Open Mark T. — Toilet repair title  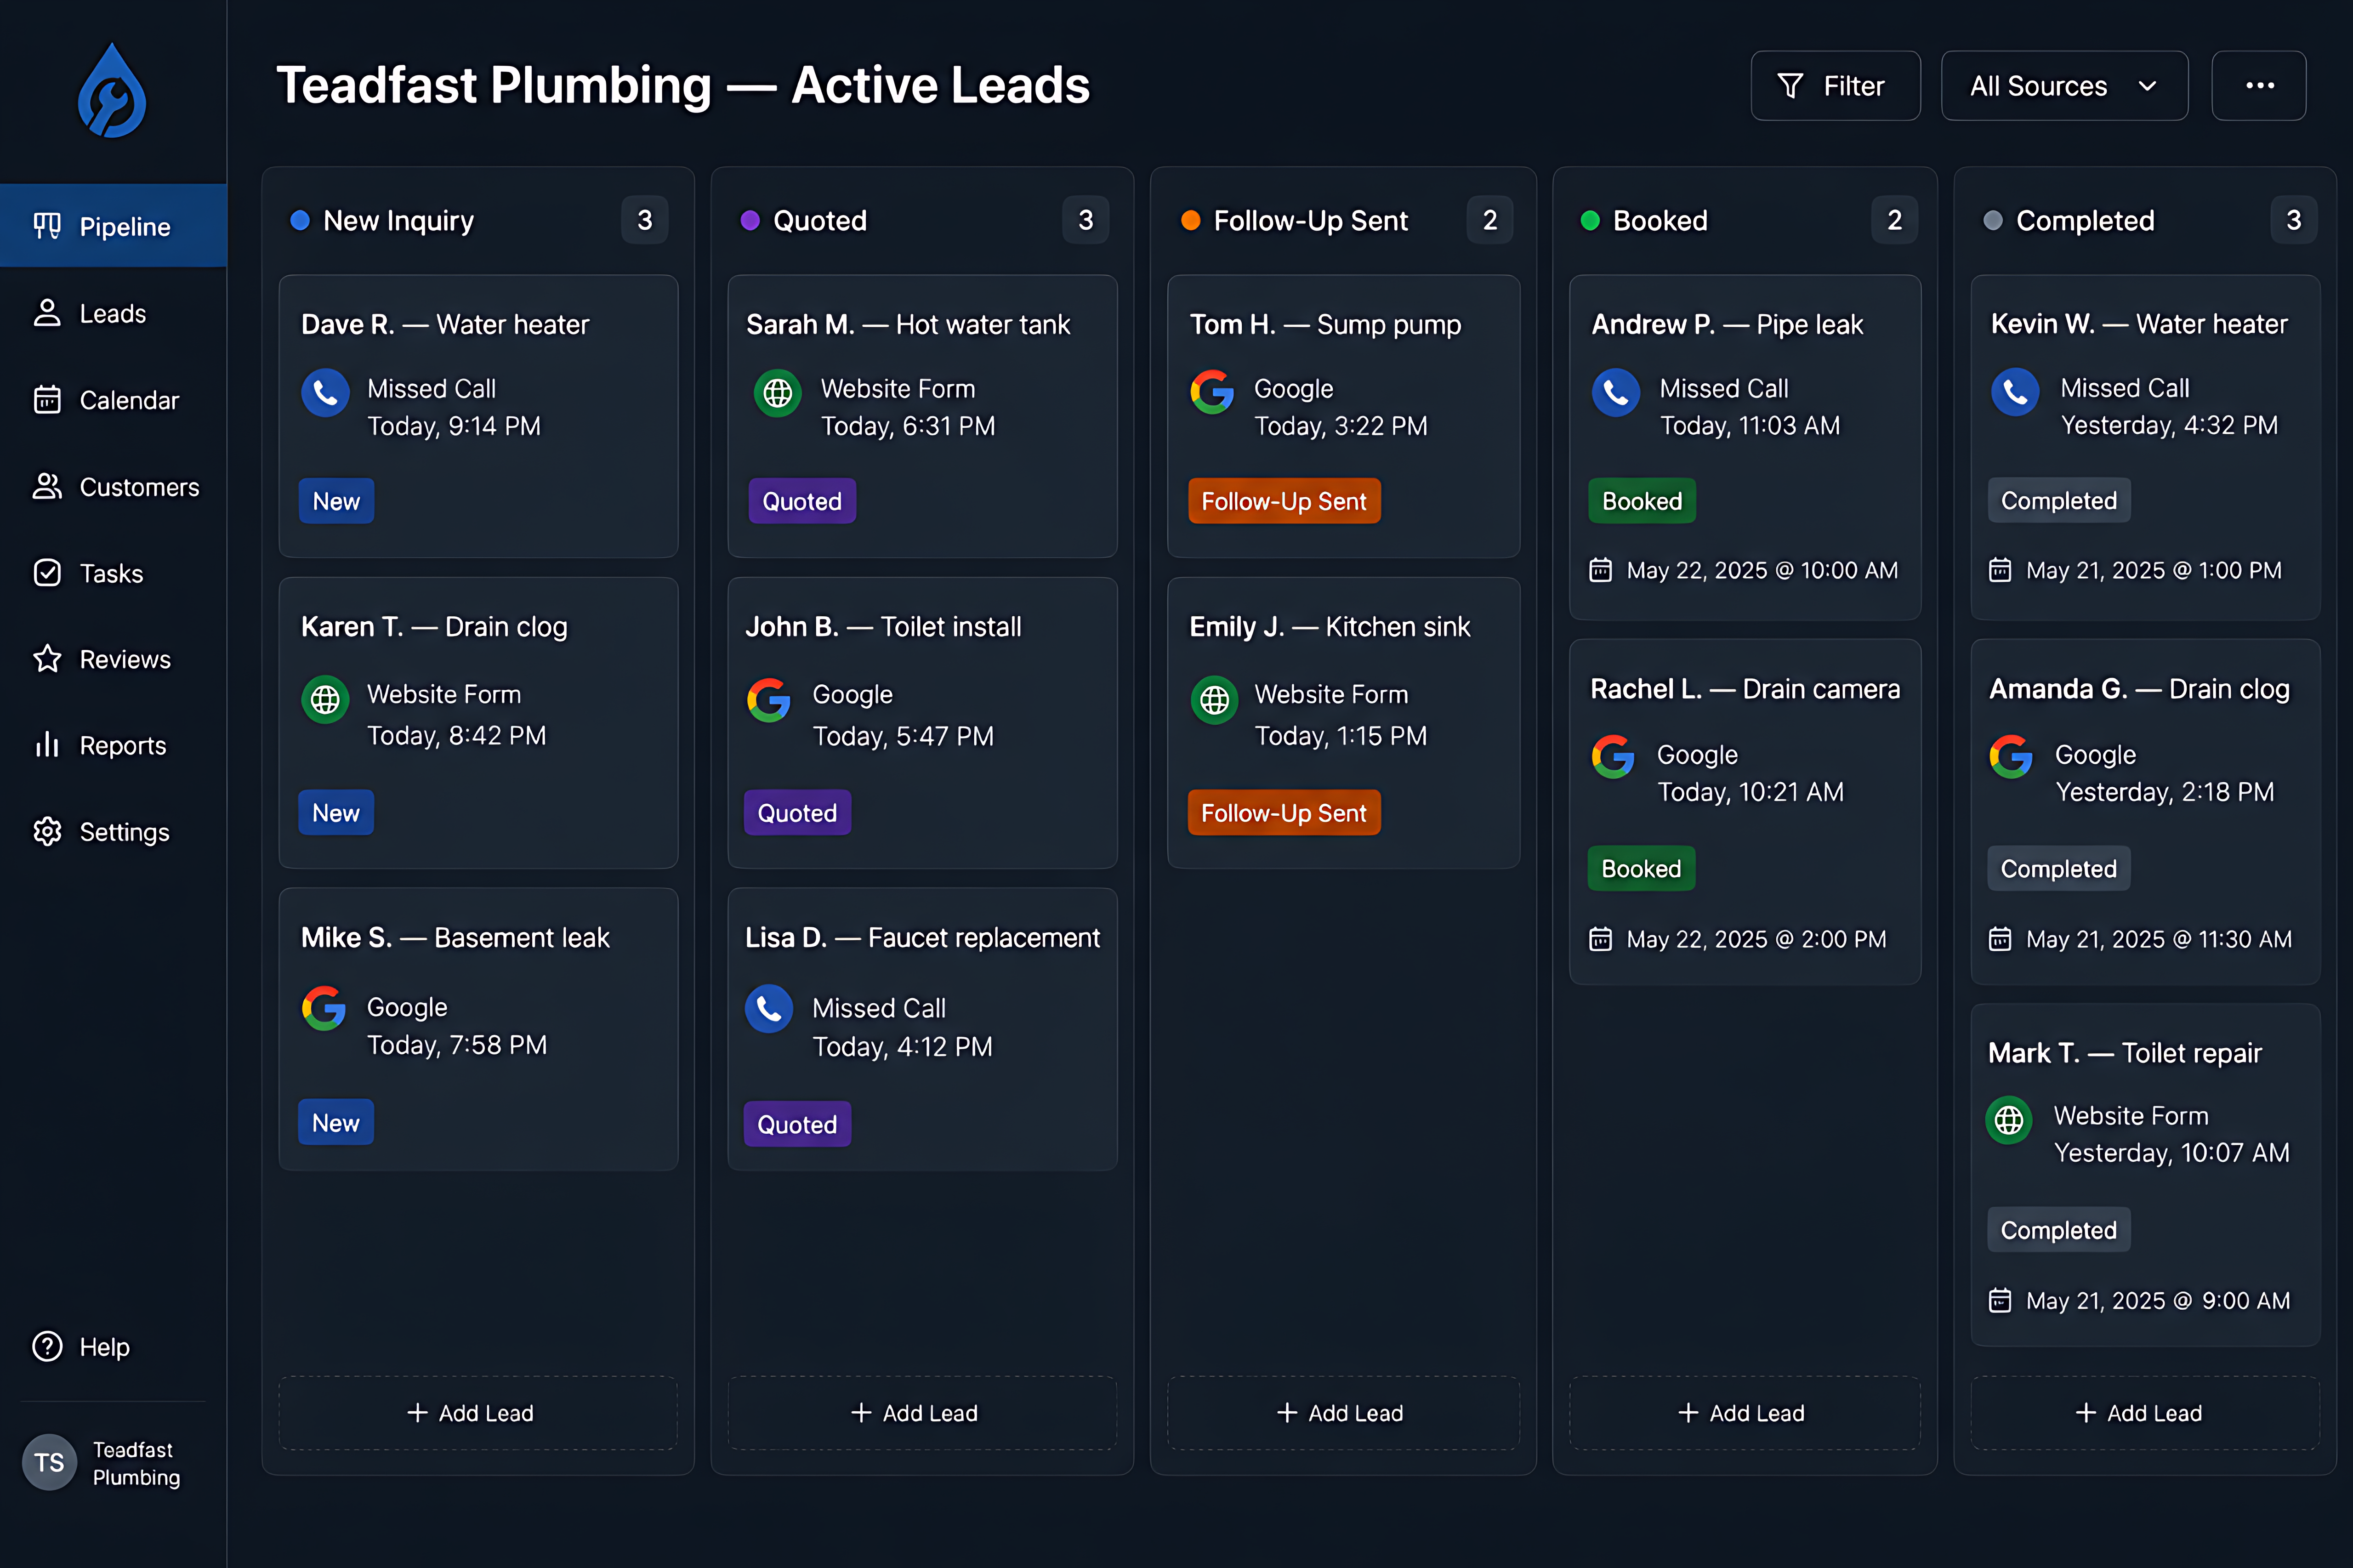(2124, 1053)
